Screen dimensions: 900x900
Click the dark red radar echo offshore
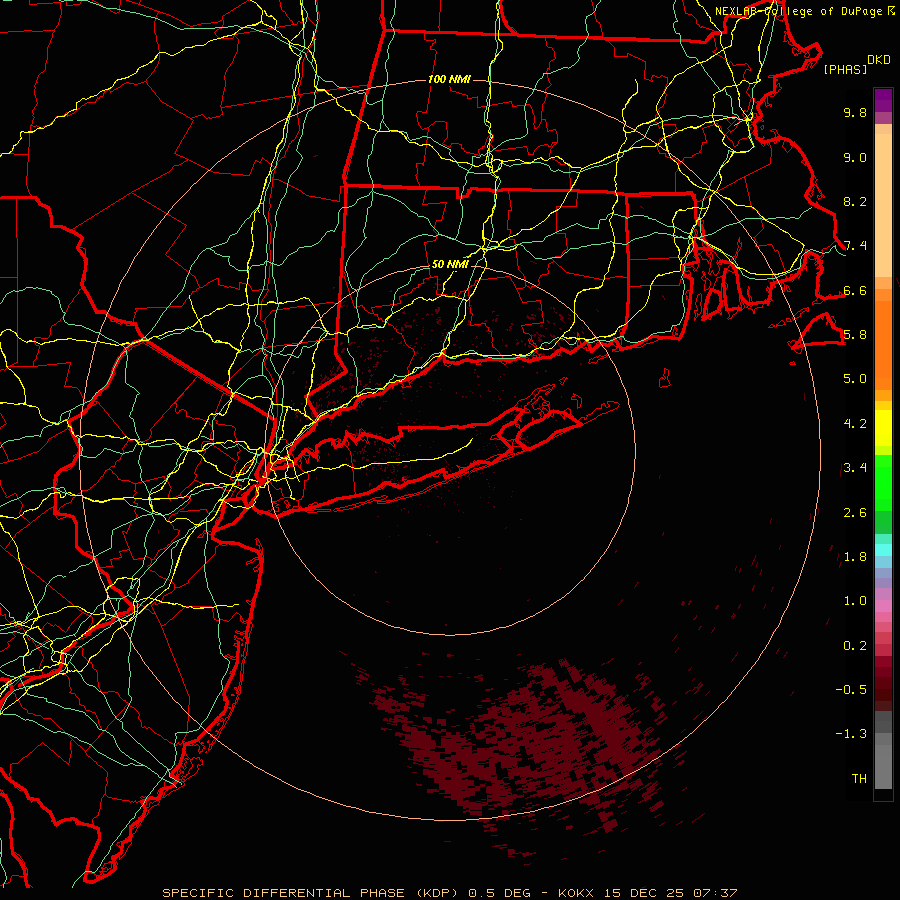534,746
